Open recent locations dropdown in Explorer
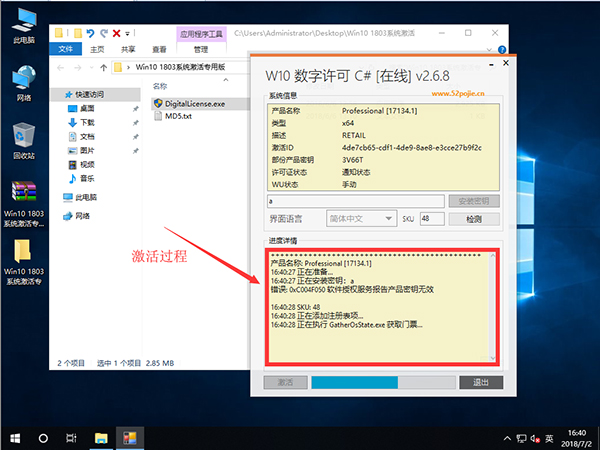This screenshot has height=450, width=600. click(x=91, y=68)
